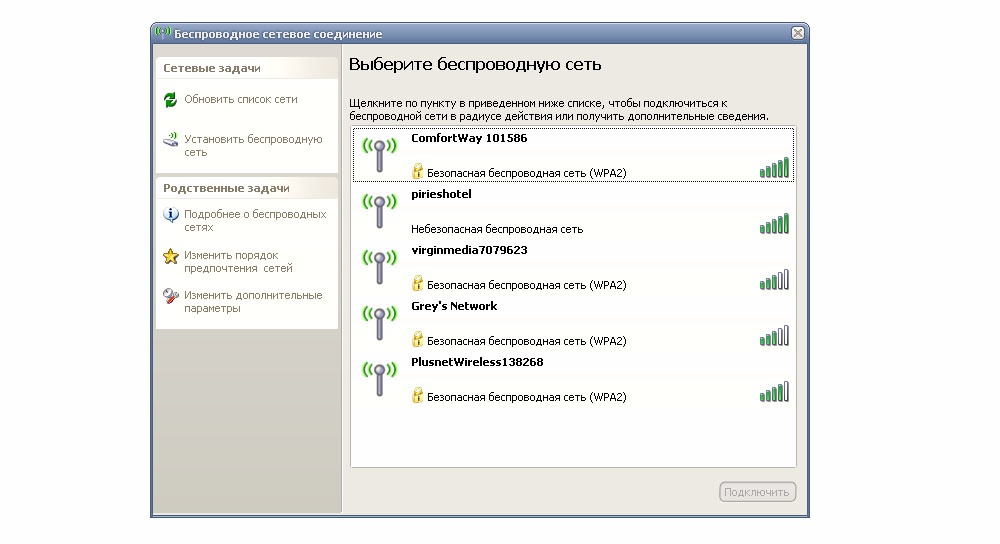
Task: Click the 'Родственные задачи' panel header
Action: click(x=247, y=188)
